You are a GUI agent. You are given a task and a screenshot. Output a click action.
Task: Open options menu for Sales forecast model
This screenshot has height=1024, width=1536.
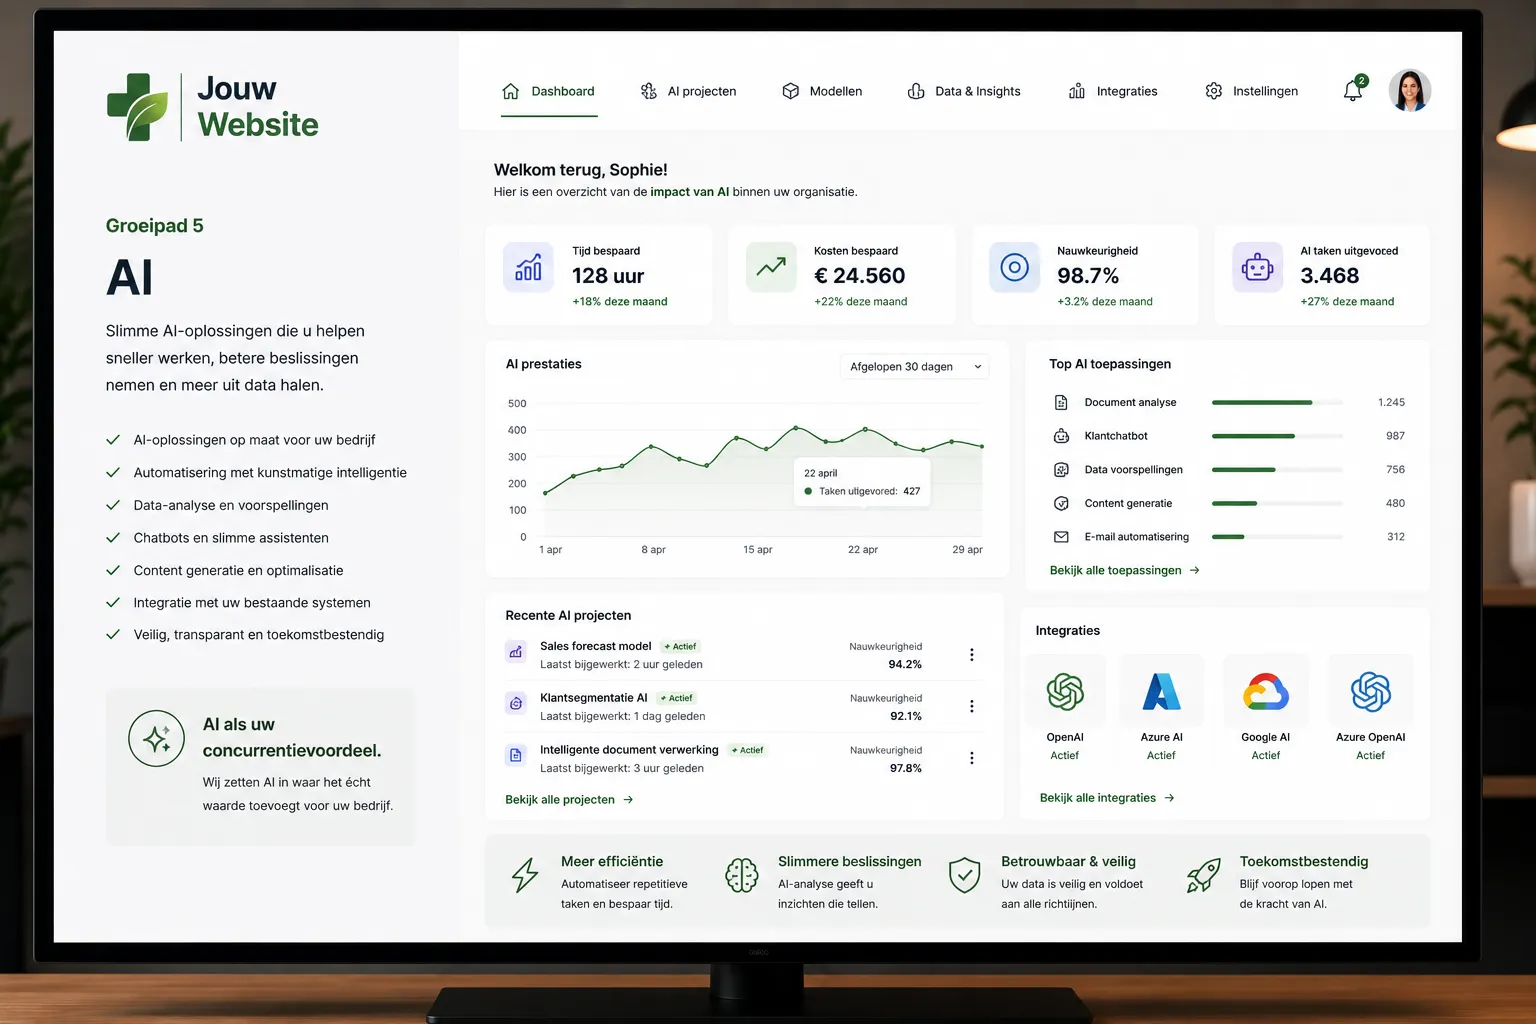tap(971, 655)
